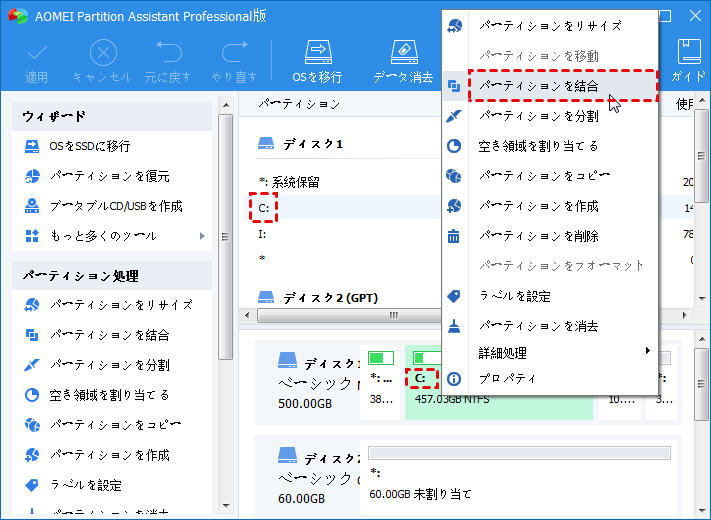Screen dimensions: 711x520
Task: Click もっと多くのツール grid icon in sidebar
Action: click(32, 236)
